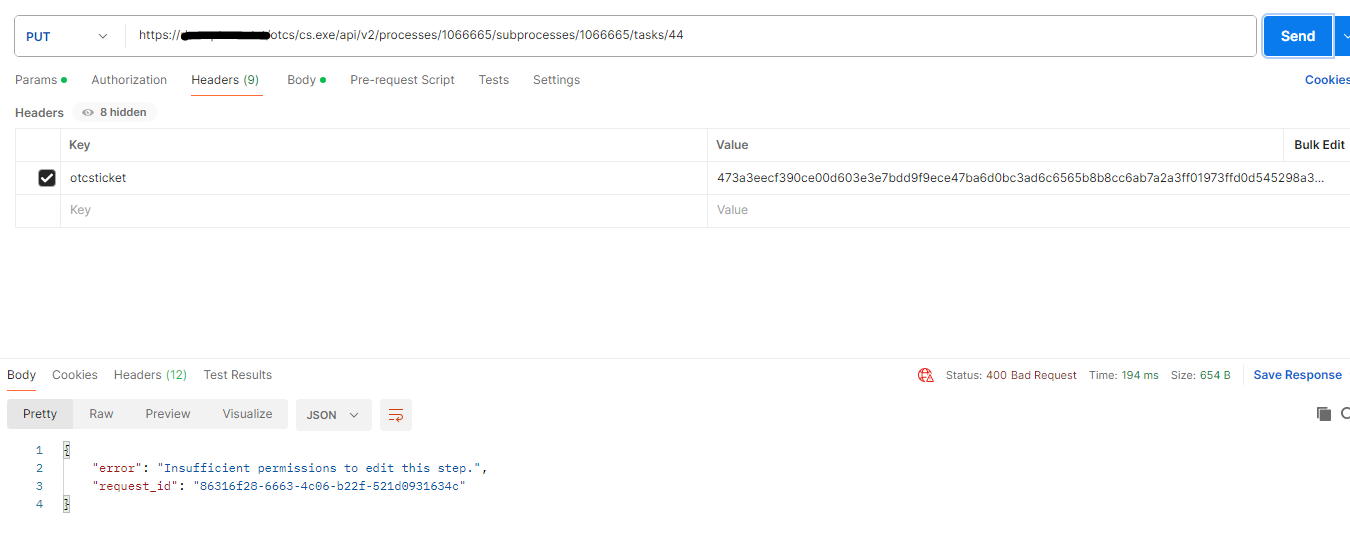Open the response Cookies tab

pos(75,375)
